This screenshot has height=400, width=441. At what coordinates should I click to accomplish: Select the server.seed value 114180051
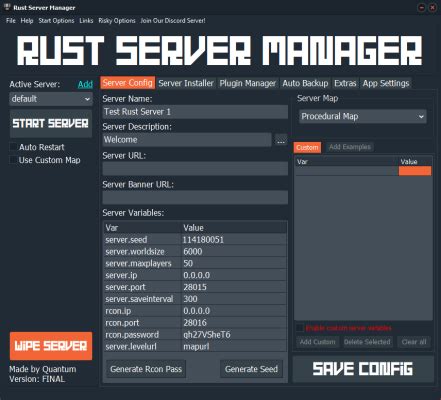tap(234, 240)
